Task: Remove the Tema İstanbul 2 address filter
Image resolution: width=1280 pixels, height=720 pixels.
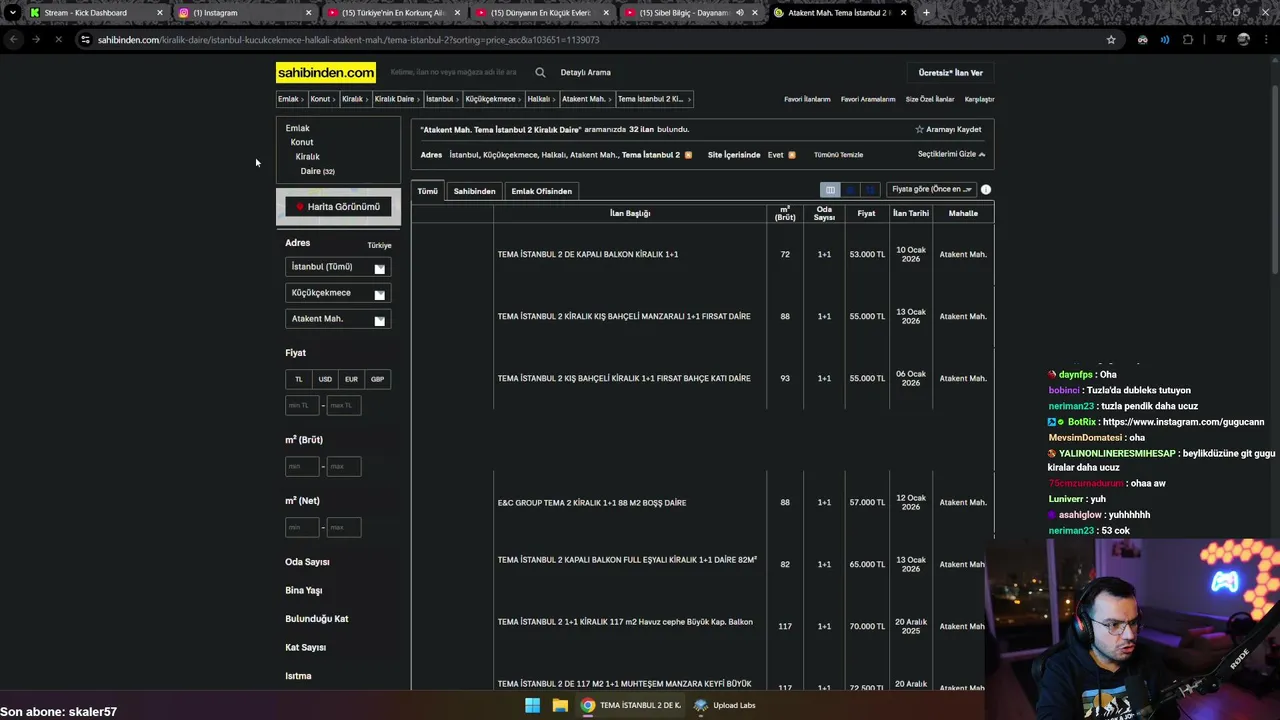Action: pyautogui.click(x=688, y=155)
